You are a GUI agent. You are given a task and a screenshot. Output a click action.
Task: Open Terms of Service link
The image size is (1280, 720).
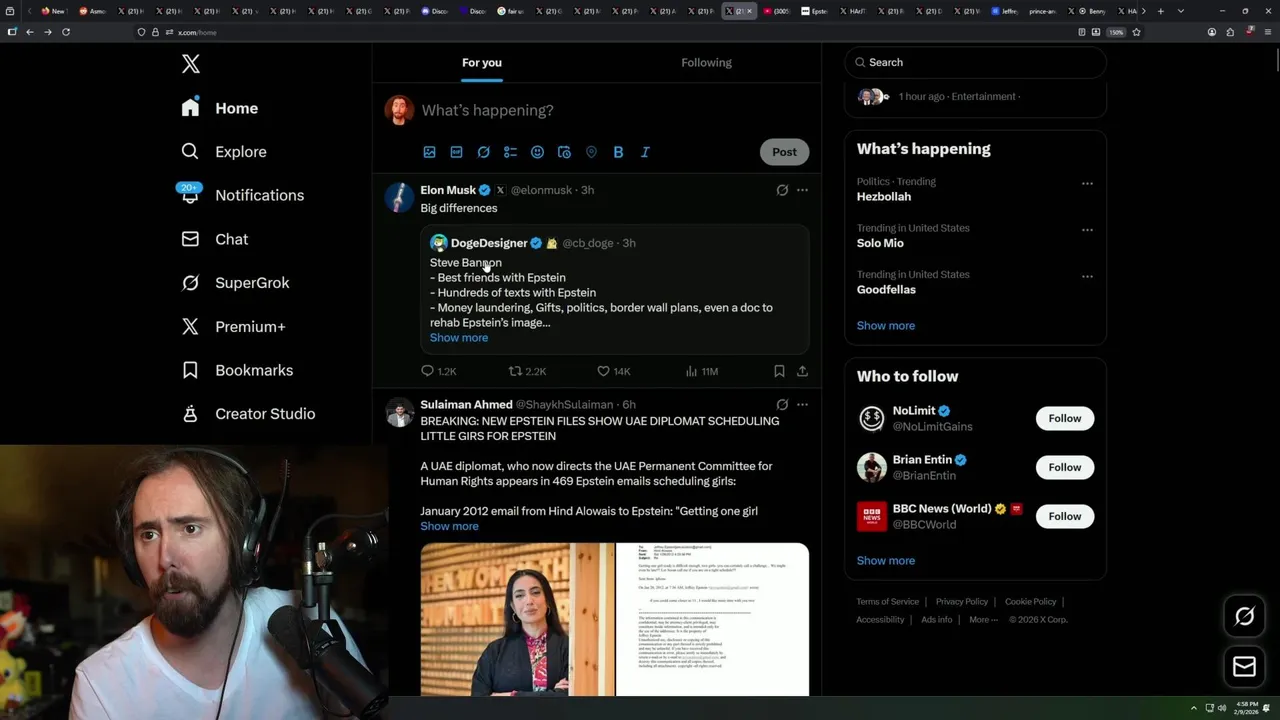[888, 602]
